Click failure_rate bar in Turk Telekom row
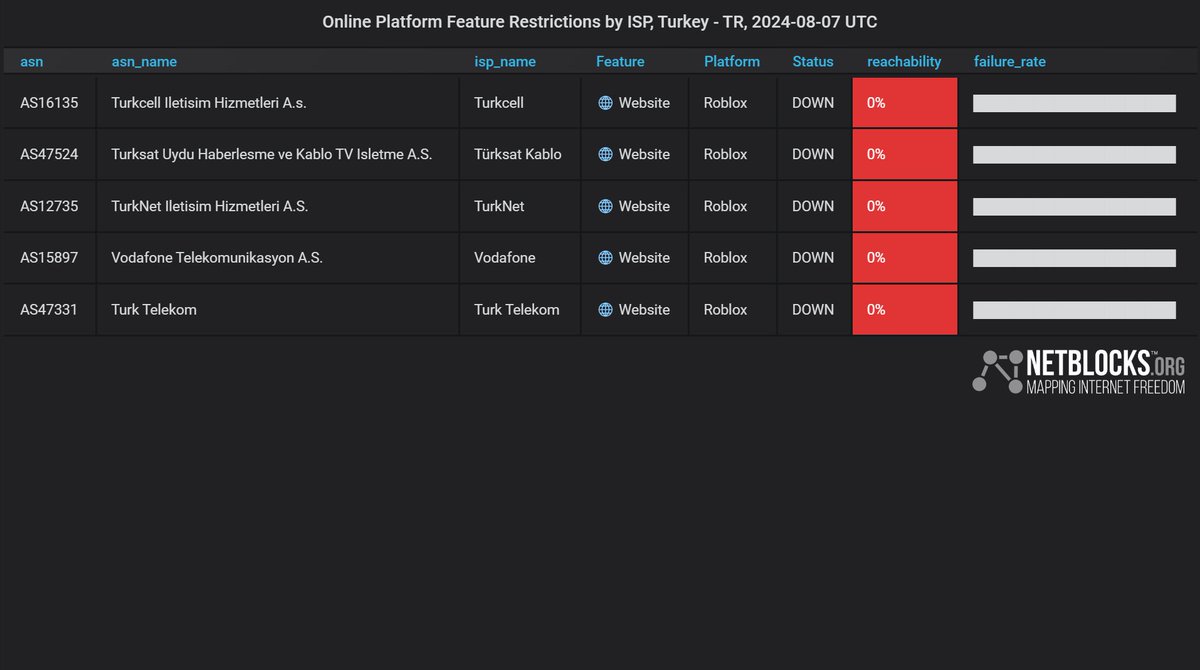Viewport: 1200px width, 670px height. [x=1074, y=310]
